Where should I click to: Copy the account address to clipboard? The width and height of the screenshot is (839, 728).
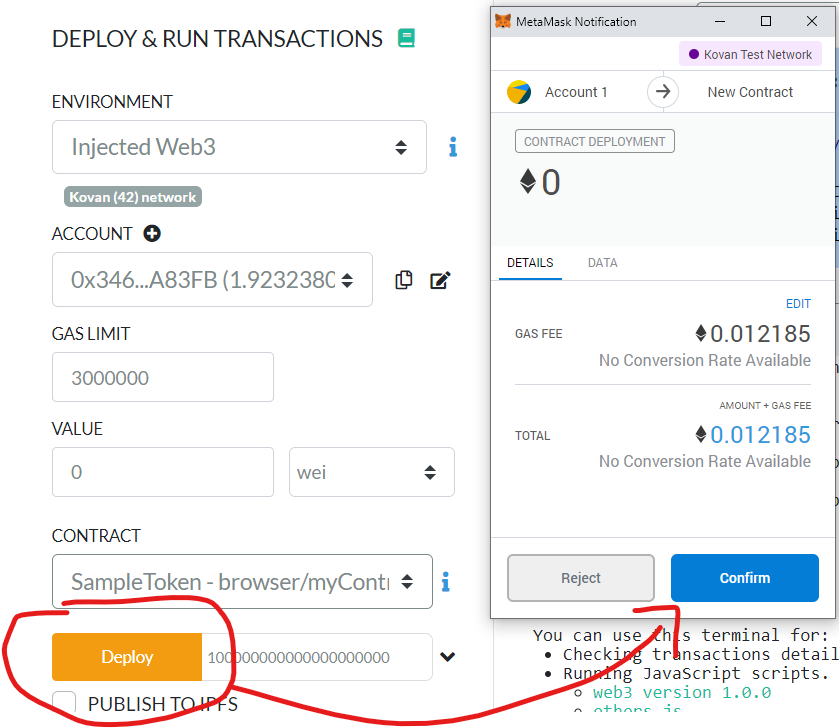coord(403,280)
